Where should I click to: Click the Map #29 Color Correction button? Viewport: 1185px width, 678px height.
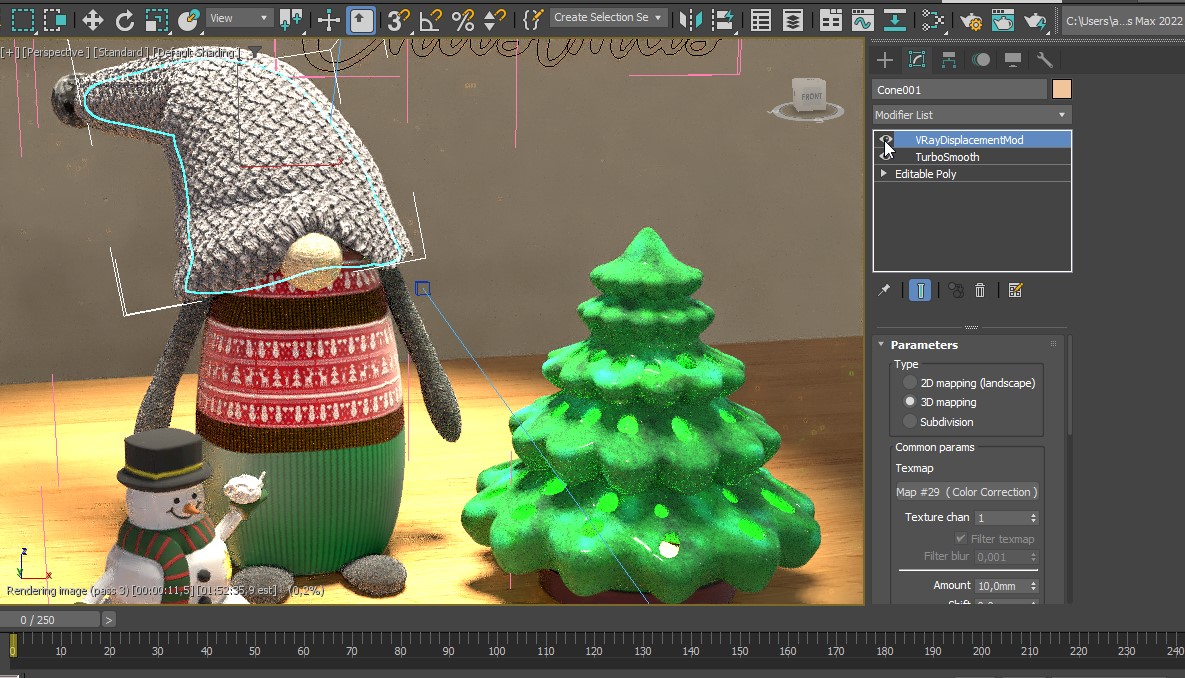pyautogui.click(x=966, y=492)
